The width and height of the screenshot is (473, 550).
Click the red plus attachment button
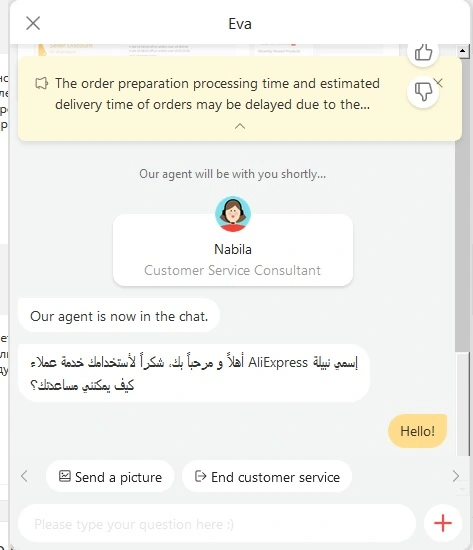[443, 523]
